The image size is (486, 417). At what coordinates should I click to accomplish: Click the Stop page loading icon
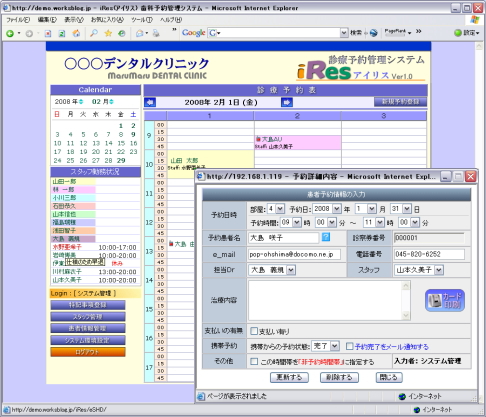click(x=48, y=33)
